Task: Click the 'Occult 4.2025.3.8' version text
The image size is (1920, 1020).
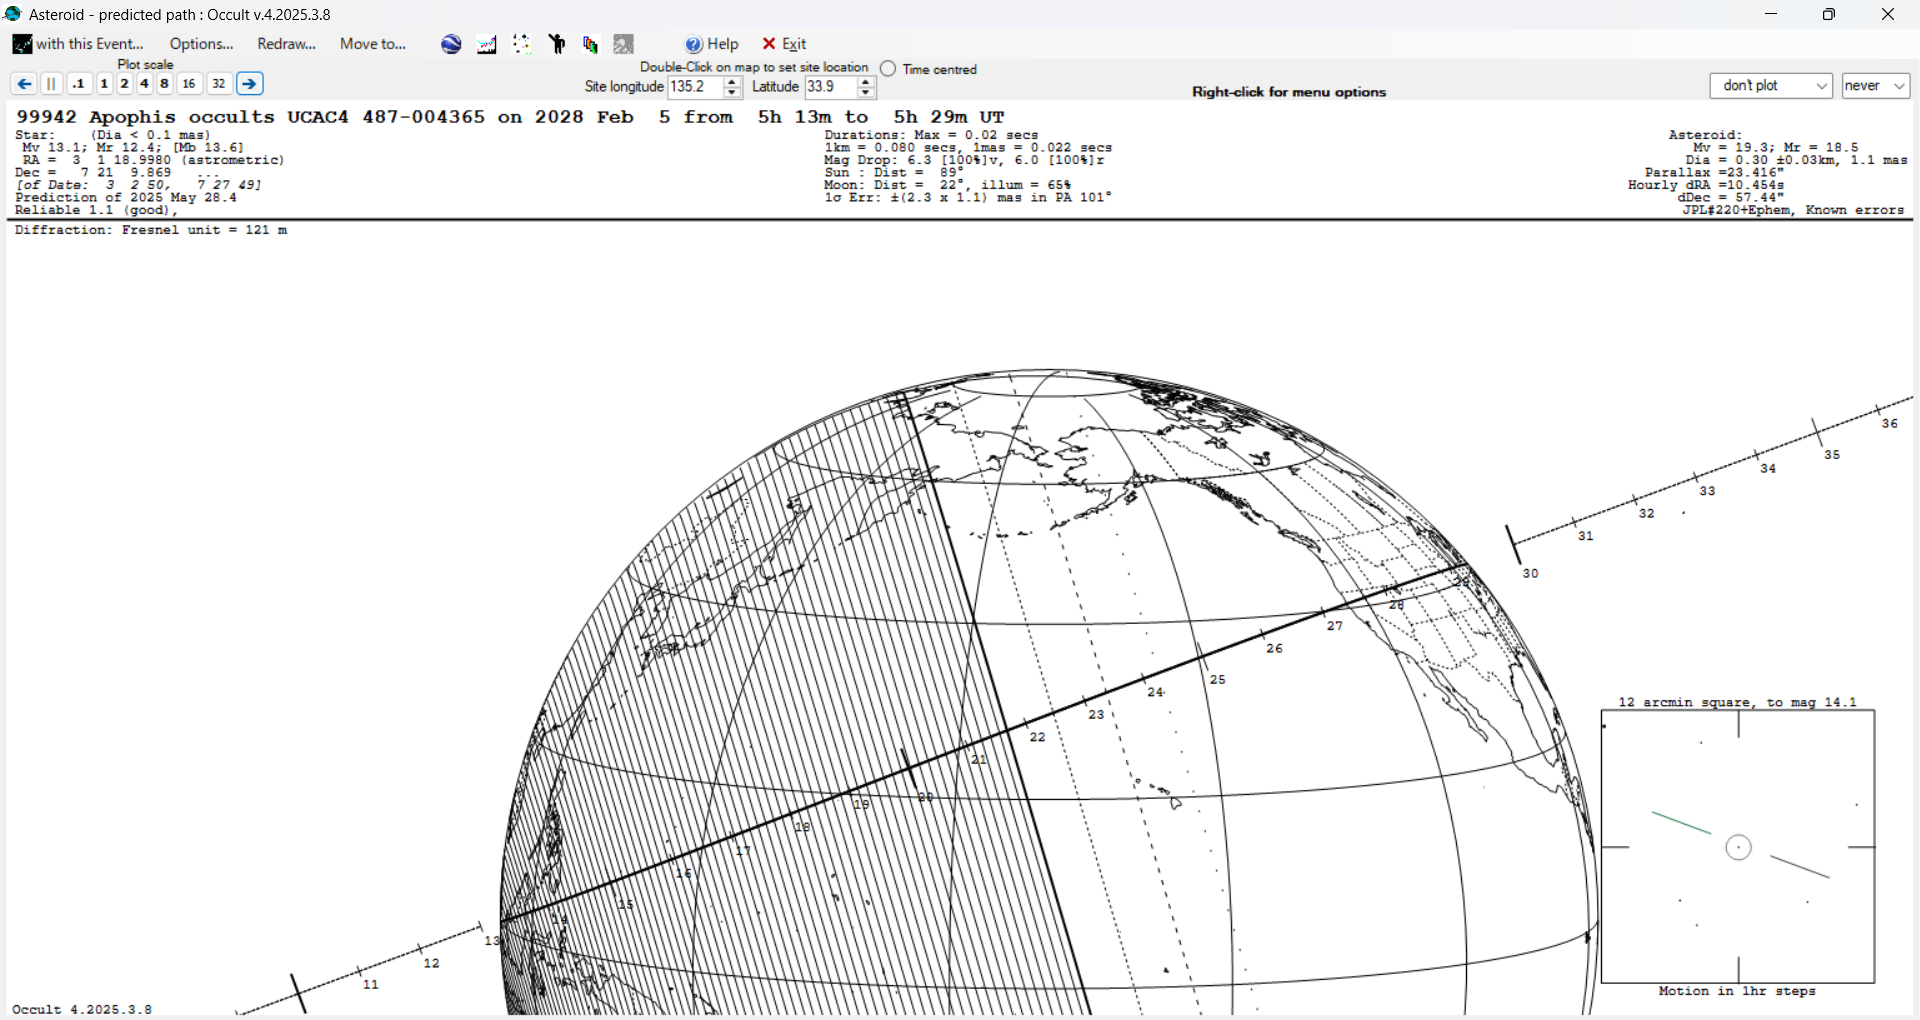Action: (x=82, y=1010)
